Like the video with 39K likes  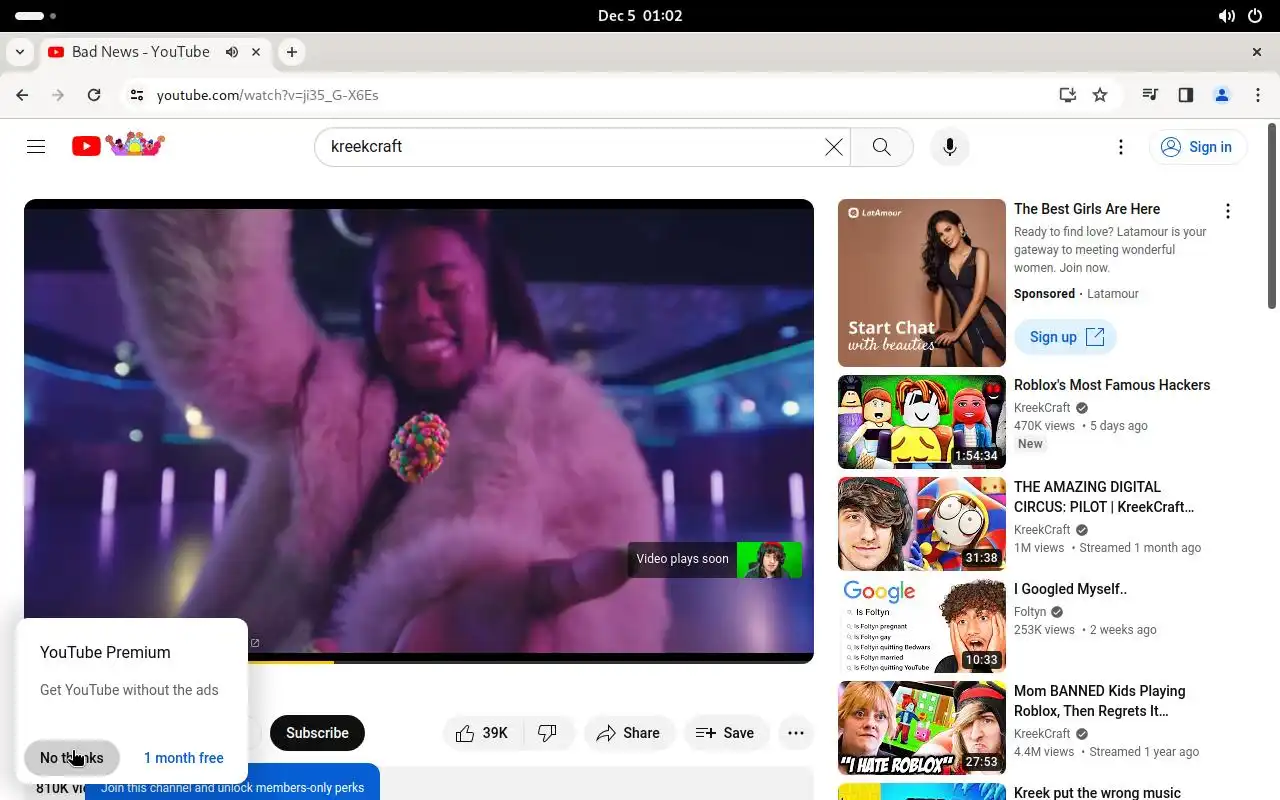pos(481,733)
